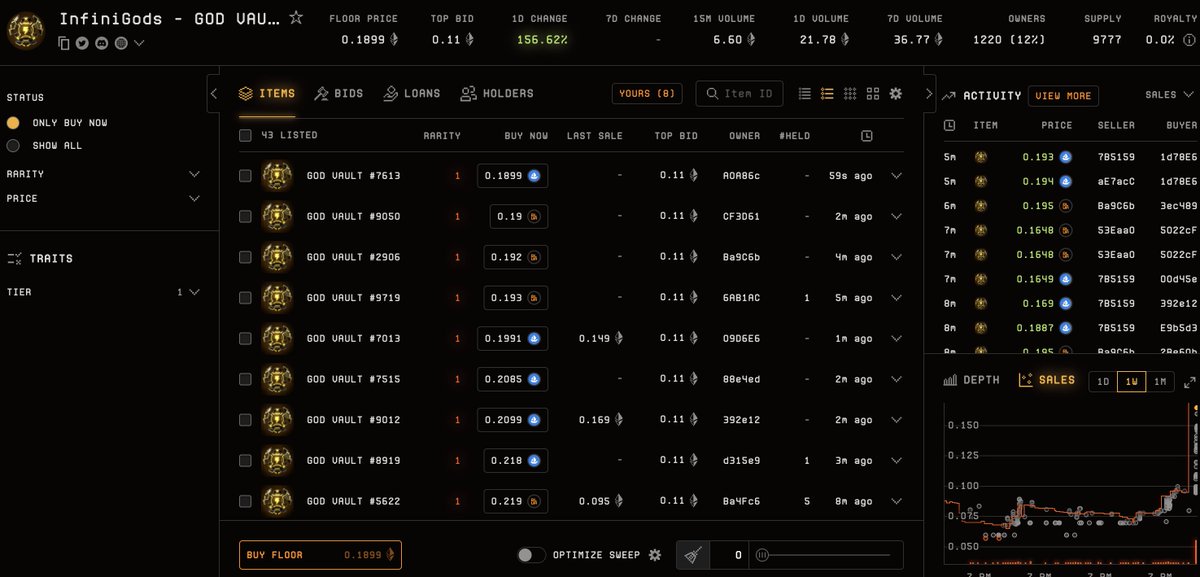
Task: Click the Item ID search field
Action: click(739, 93)
